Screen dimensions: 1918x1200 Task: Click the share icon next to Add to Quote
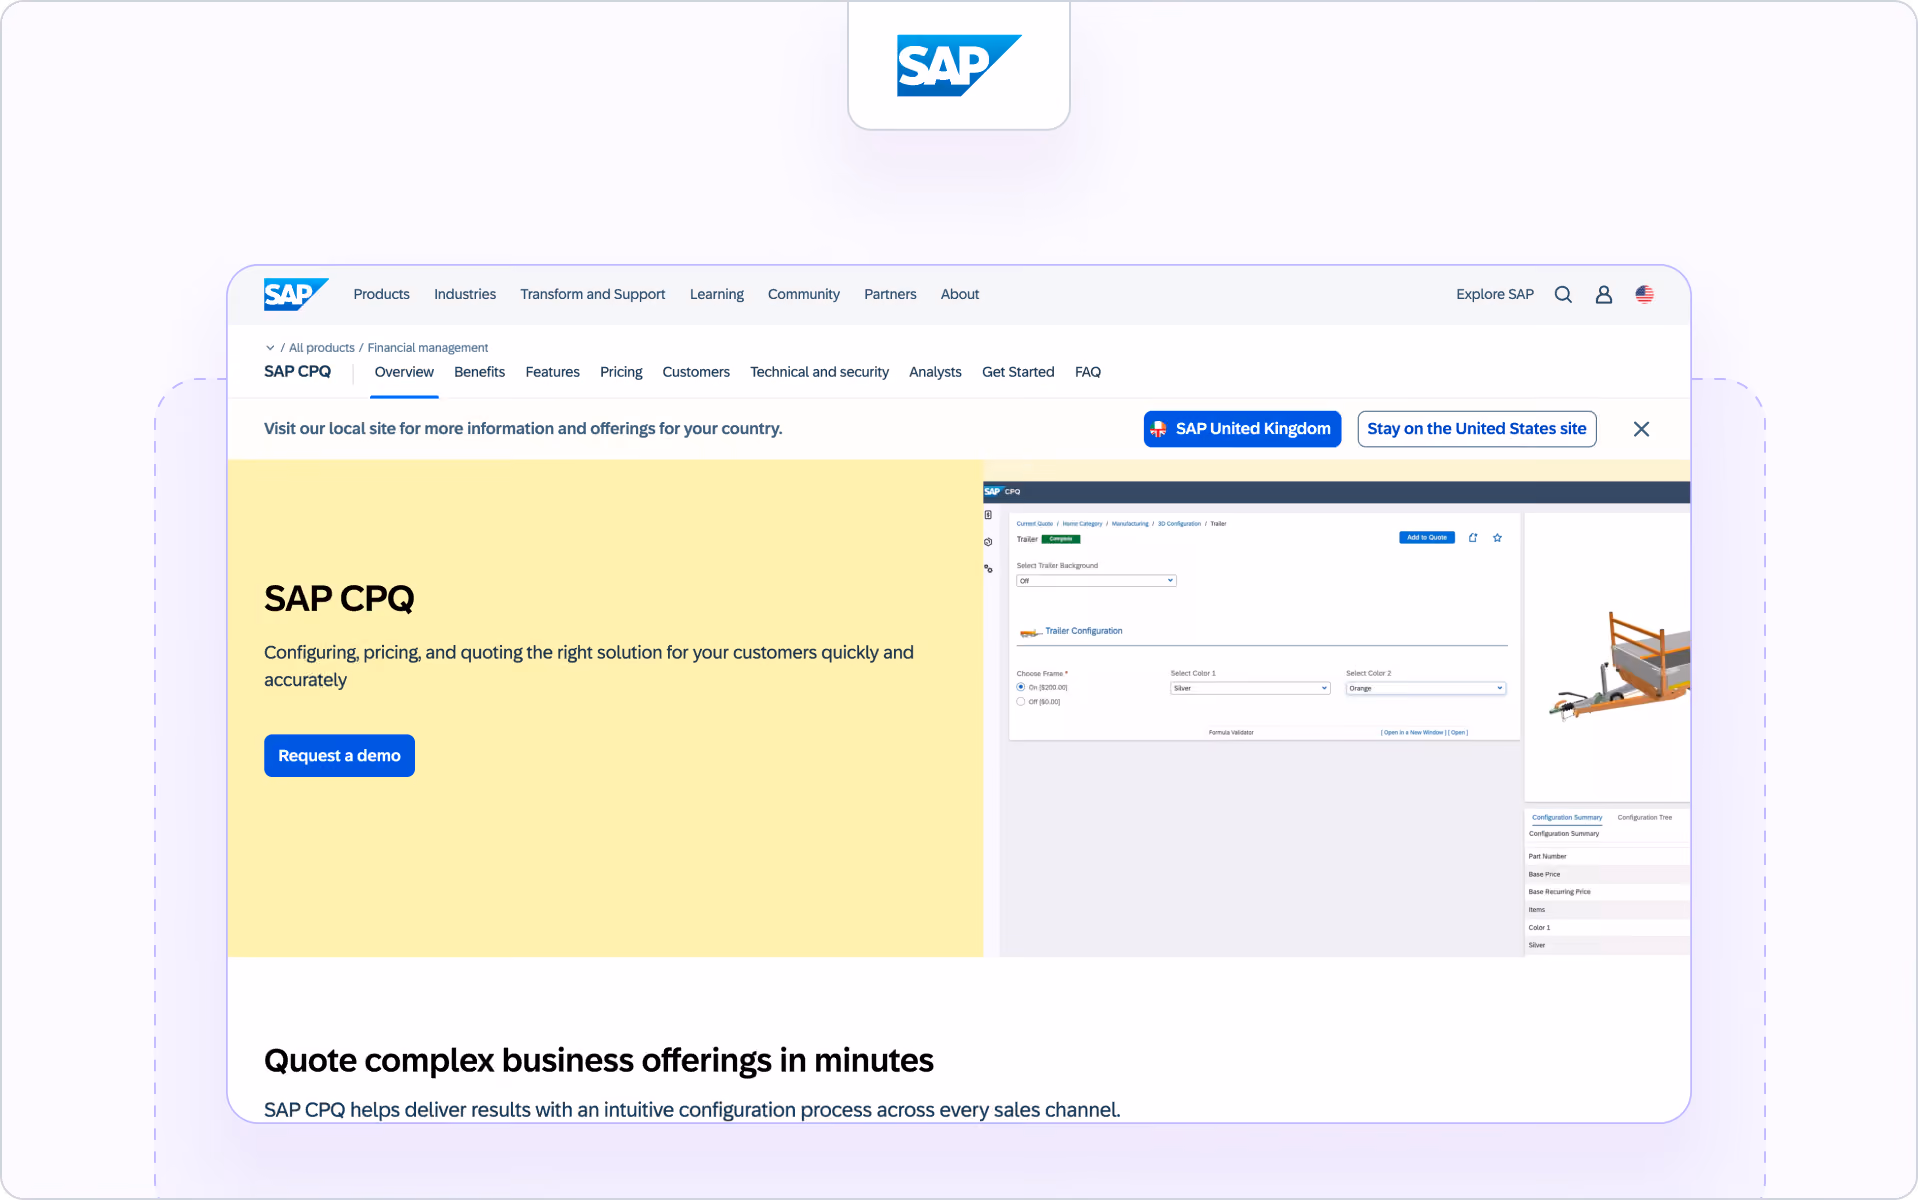pos(1473,538)
